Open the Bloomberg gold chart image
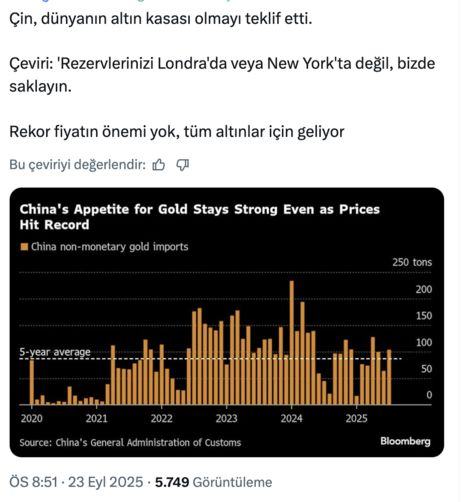The width and height of the screenshot is (462, 502). click(227, 322)
